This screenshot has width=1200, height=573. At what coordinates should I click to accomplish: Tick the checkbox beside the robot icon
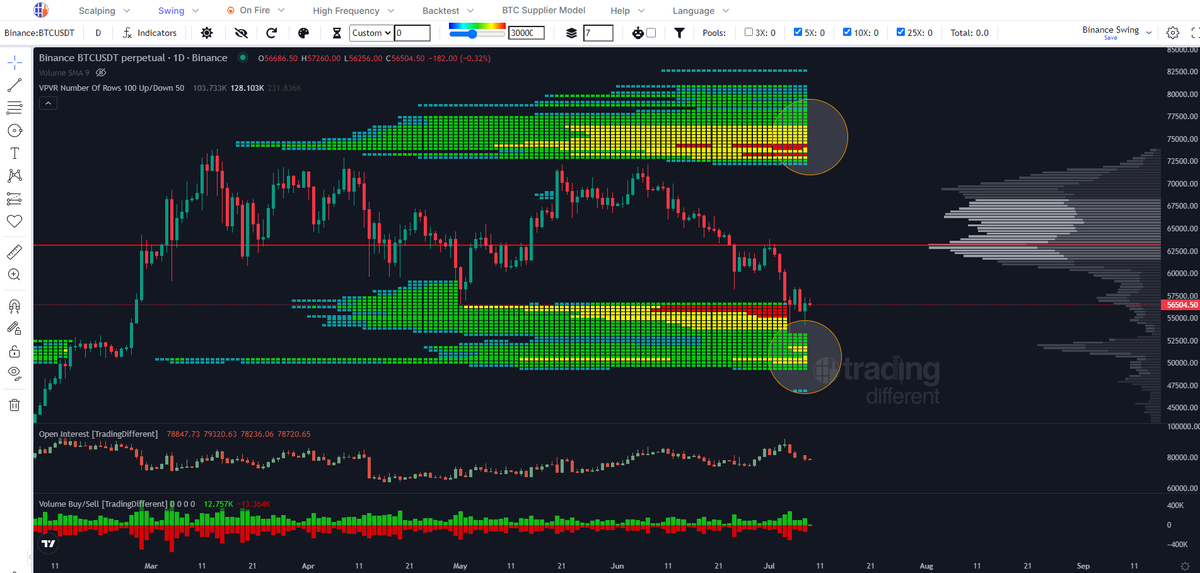(x=652, y=33)
